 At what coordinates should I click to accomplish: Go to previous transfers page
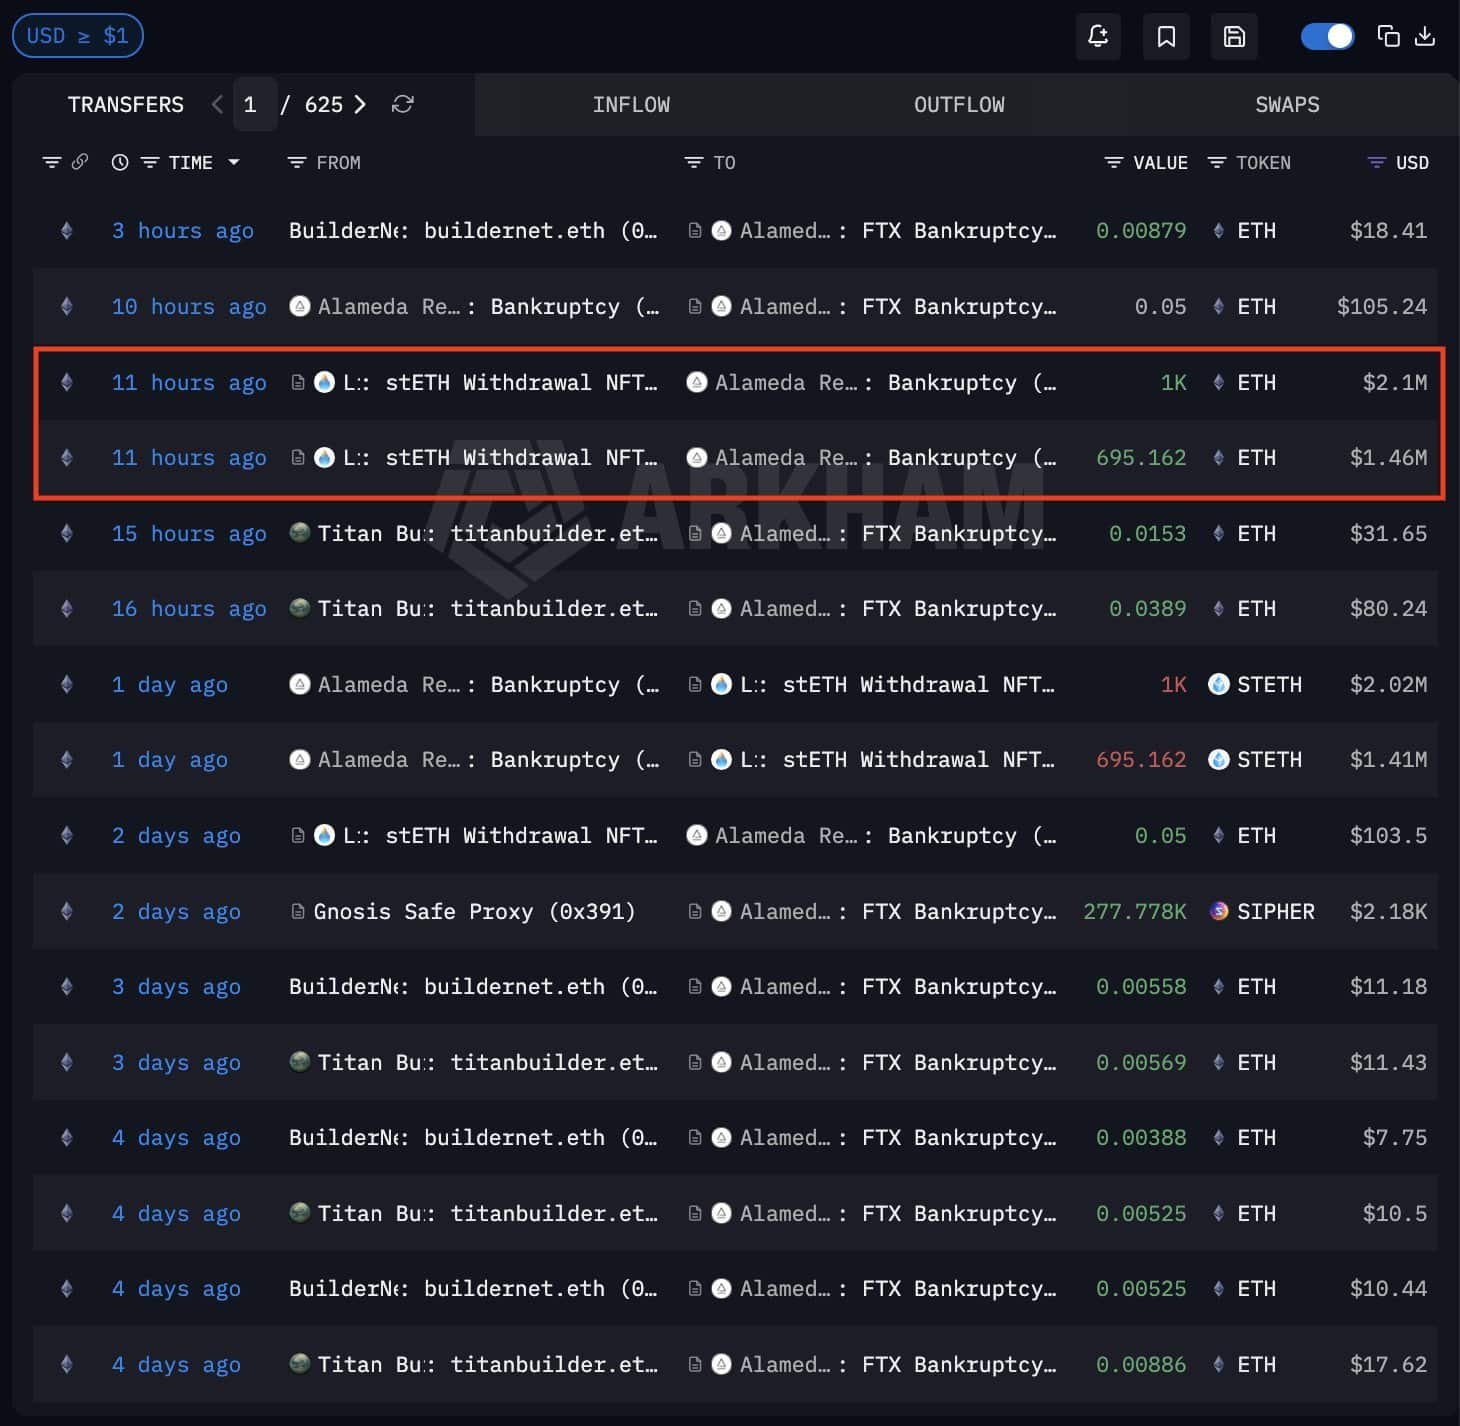217,104
